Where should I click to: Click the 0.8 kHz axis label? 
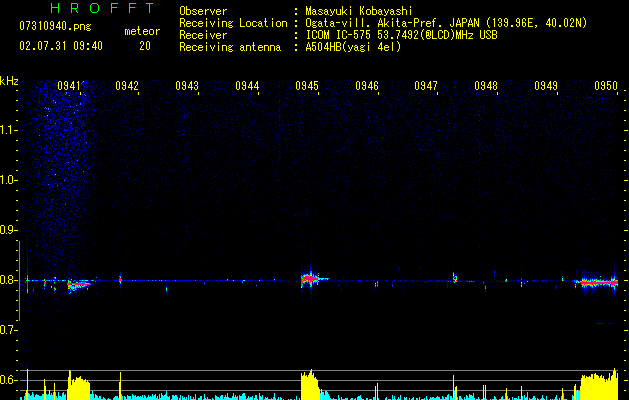pos(8,280)
